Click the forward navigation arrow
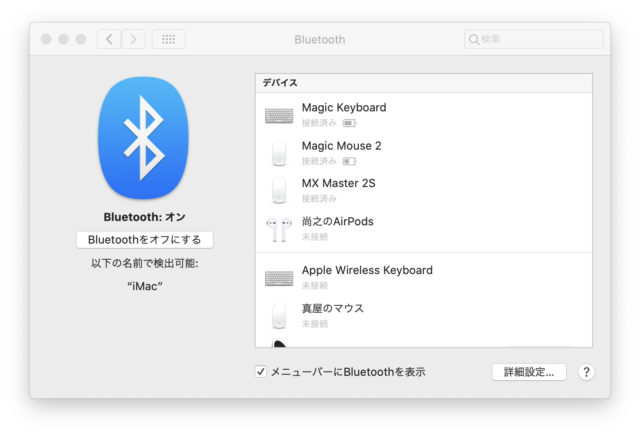The image size is (640, 435). pos(133,39)
